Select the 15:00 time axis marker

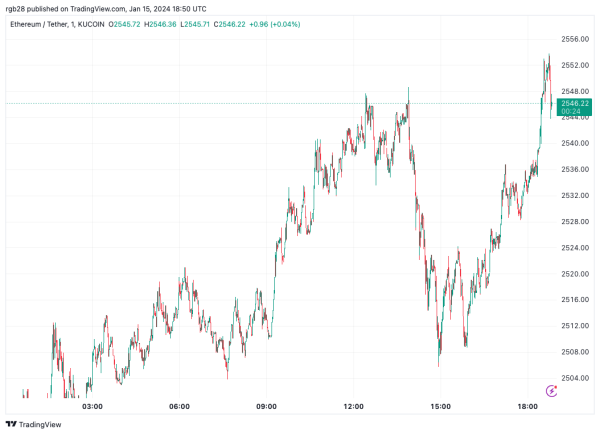pyautogui.click(x=440, y=406)
